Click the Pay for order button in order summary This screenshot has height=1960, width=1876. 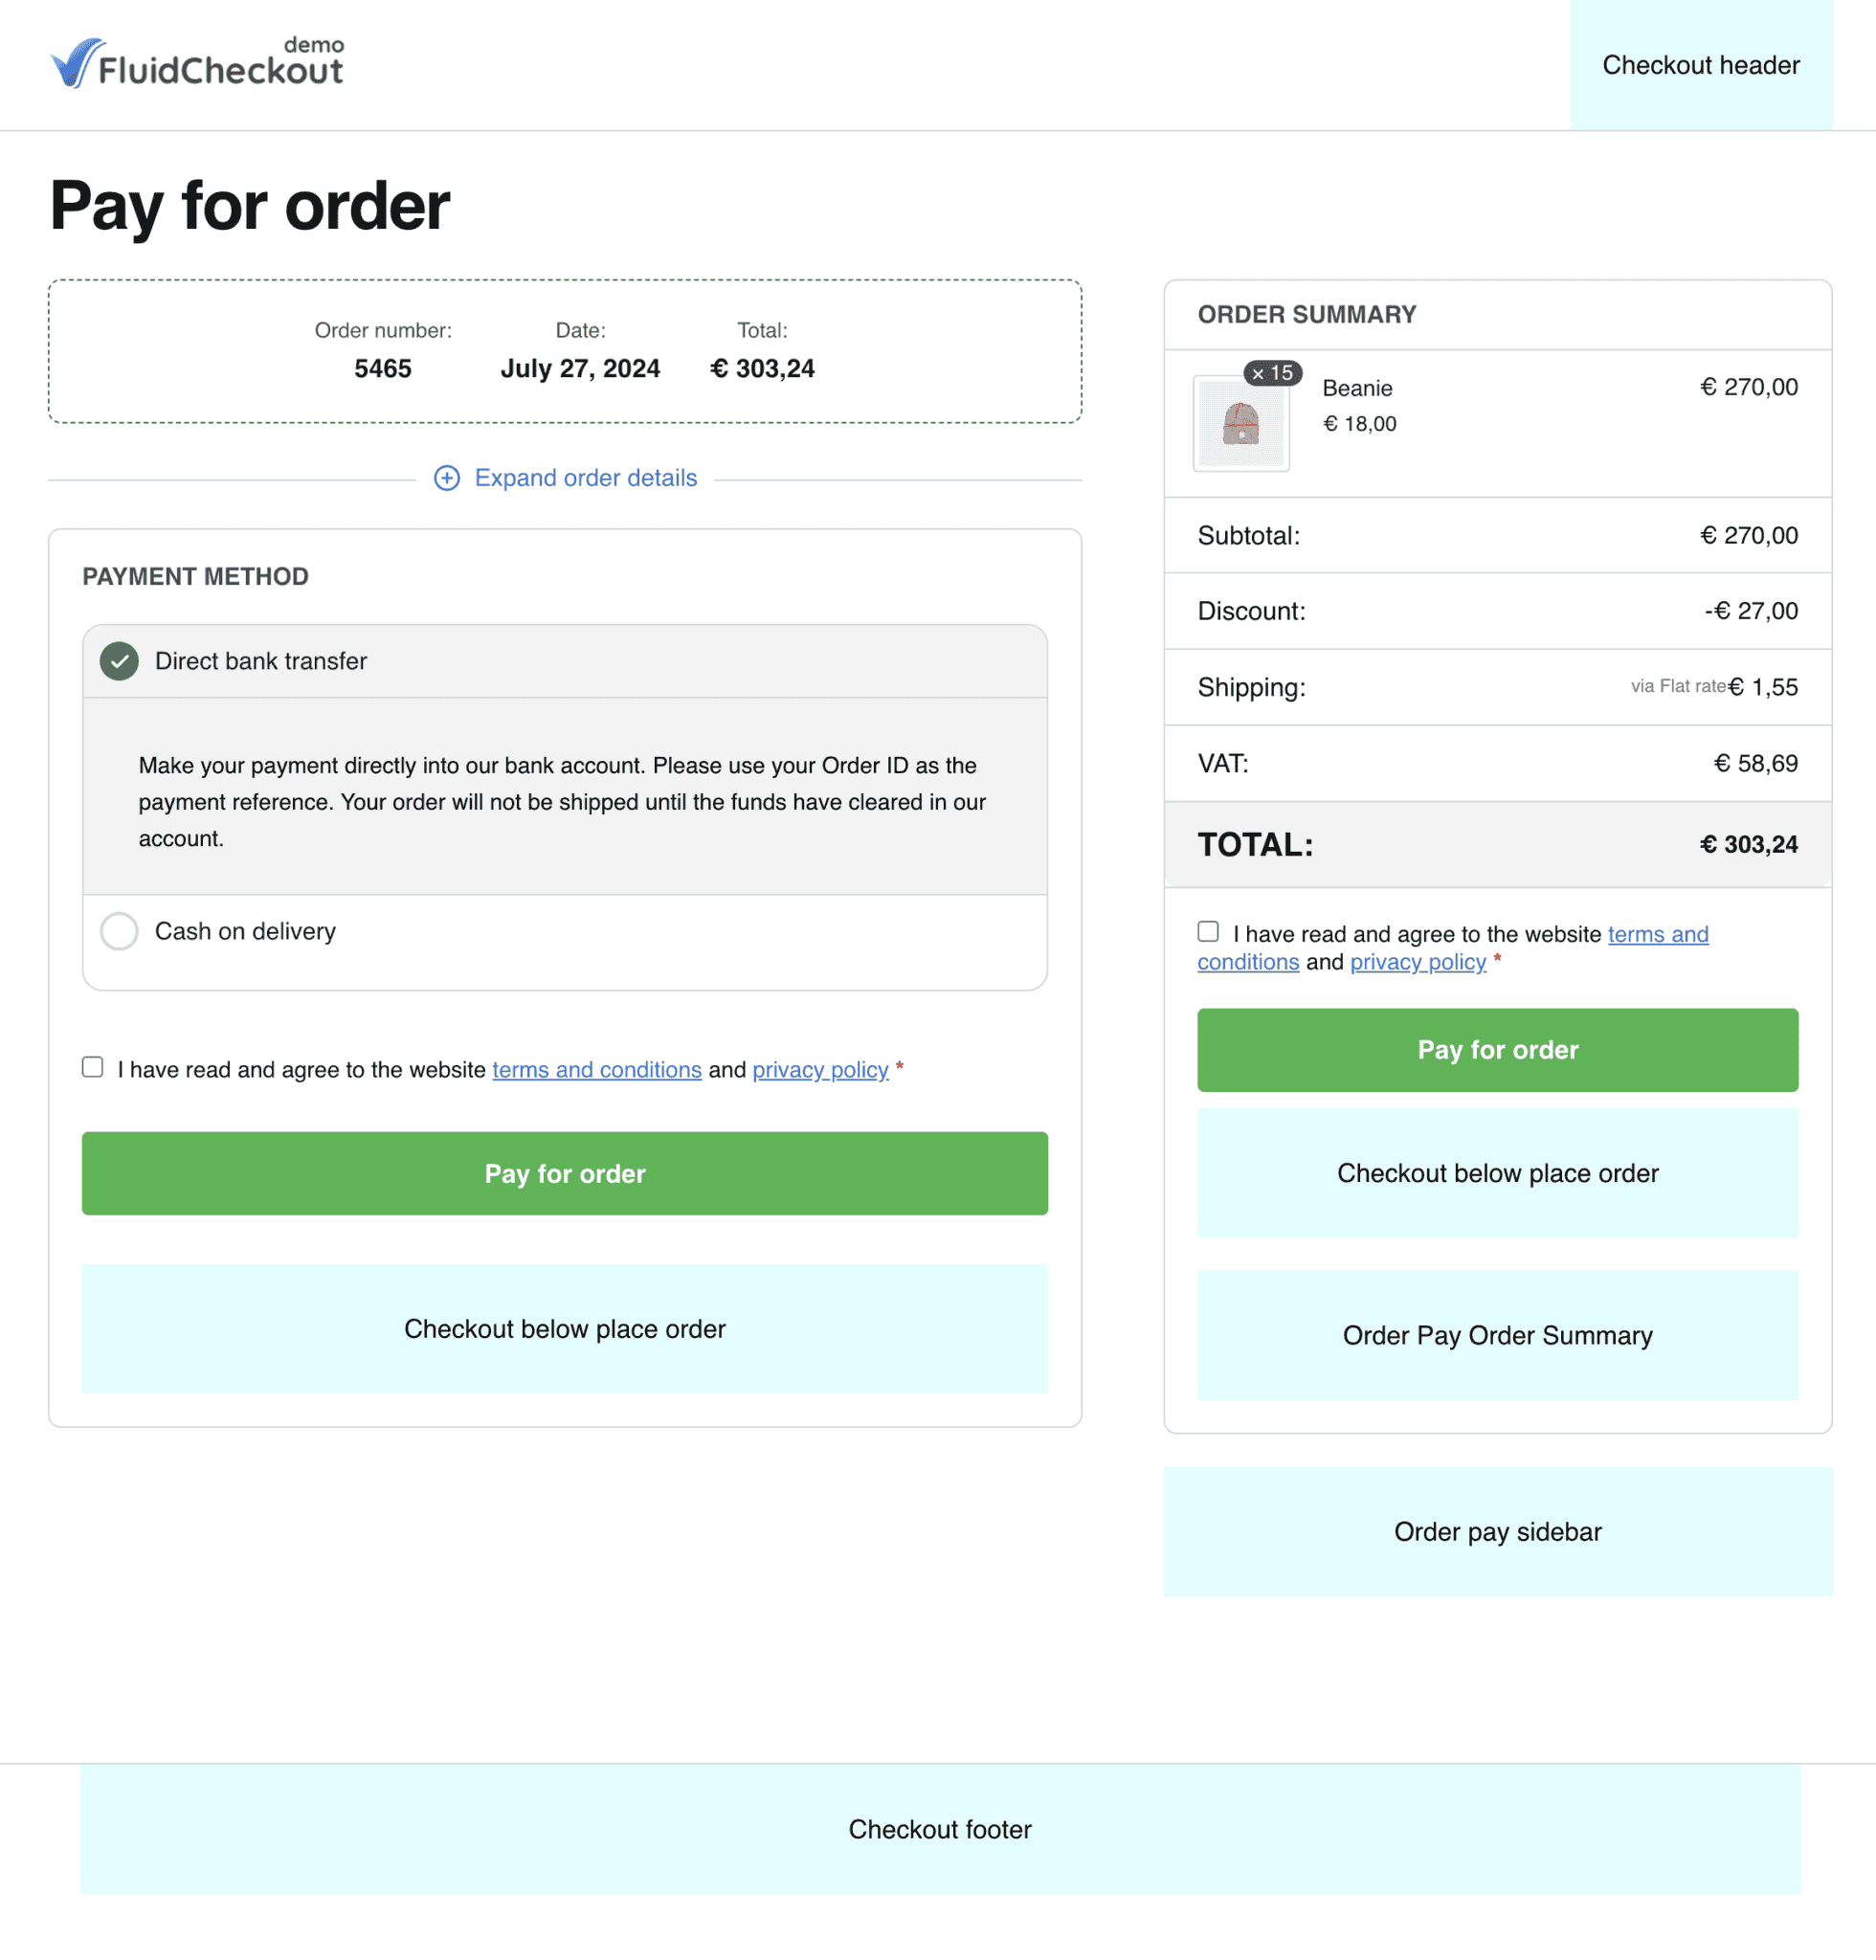coord(1496,1050)
